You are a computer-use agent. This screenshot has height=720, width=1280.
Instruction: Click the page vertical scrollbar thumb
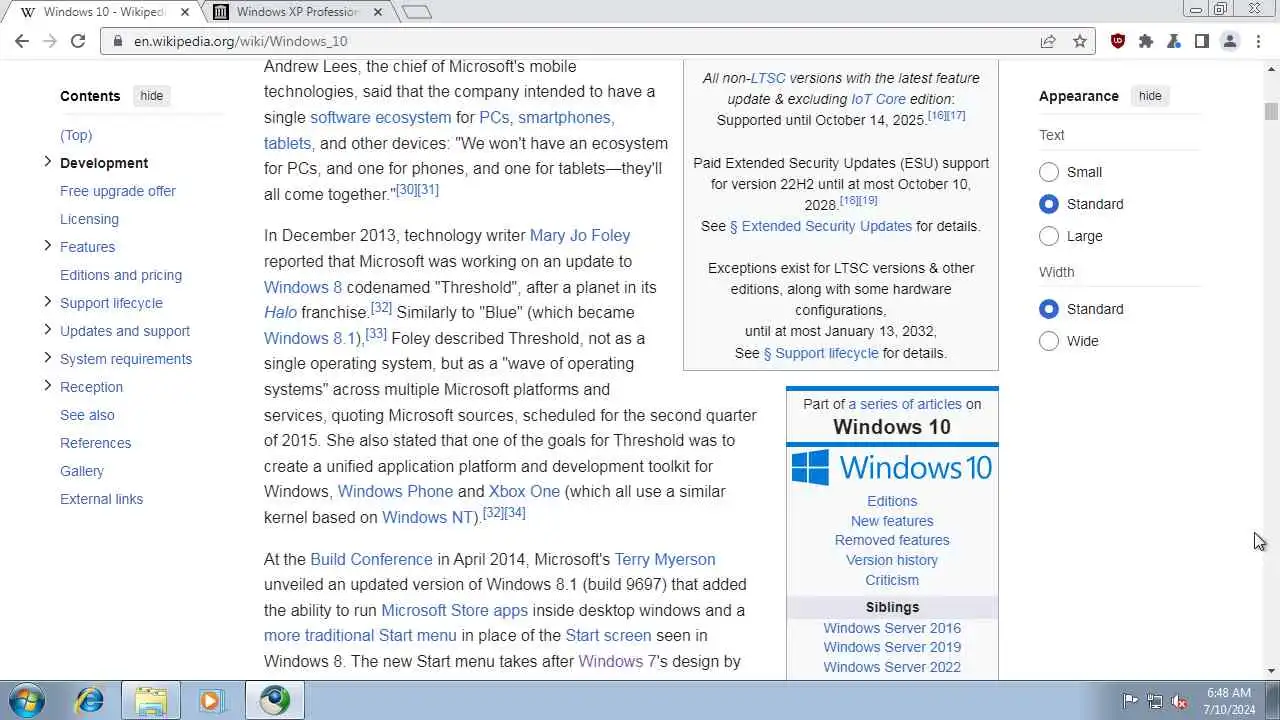coord(1271,111)
